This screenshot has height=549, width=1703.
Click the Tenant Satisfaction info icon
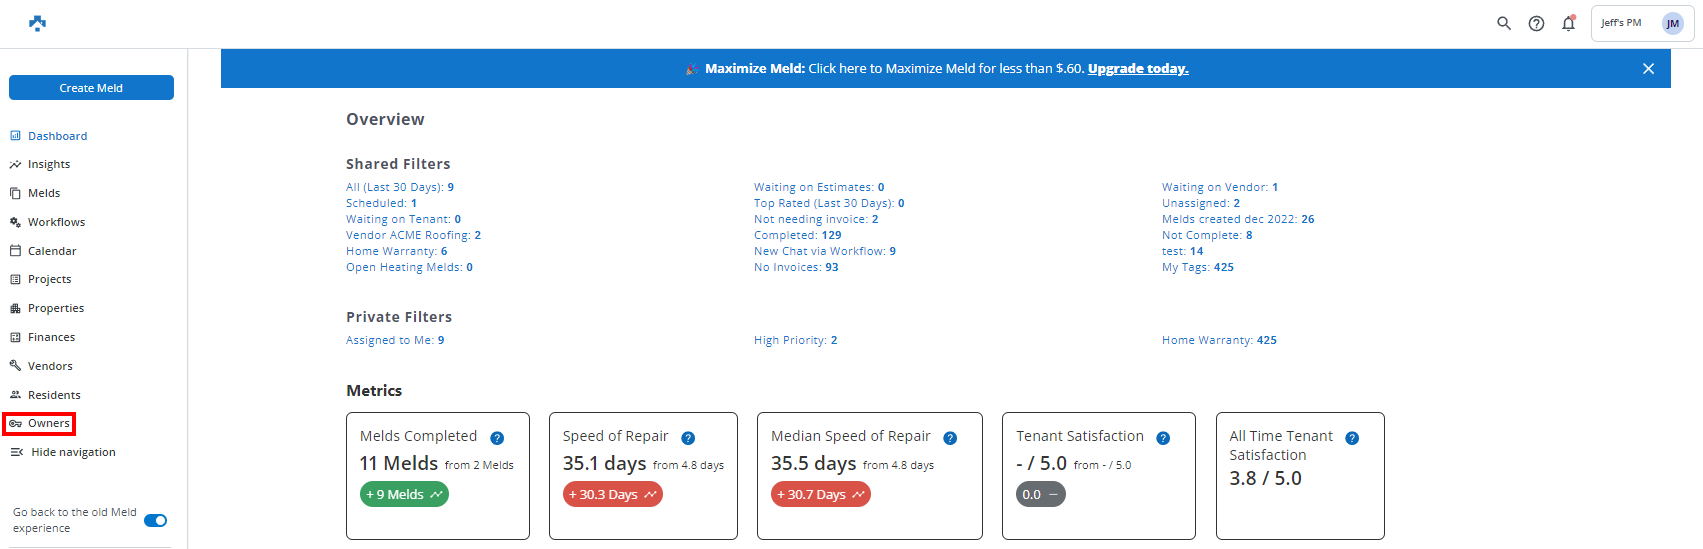pyautogui.click(x=1163, y=438)
